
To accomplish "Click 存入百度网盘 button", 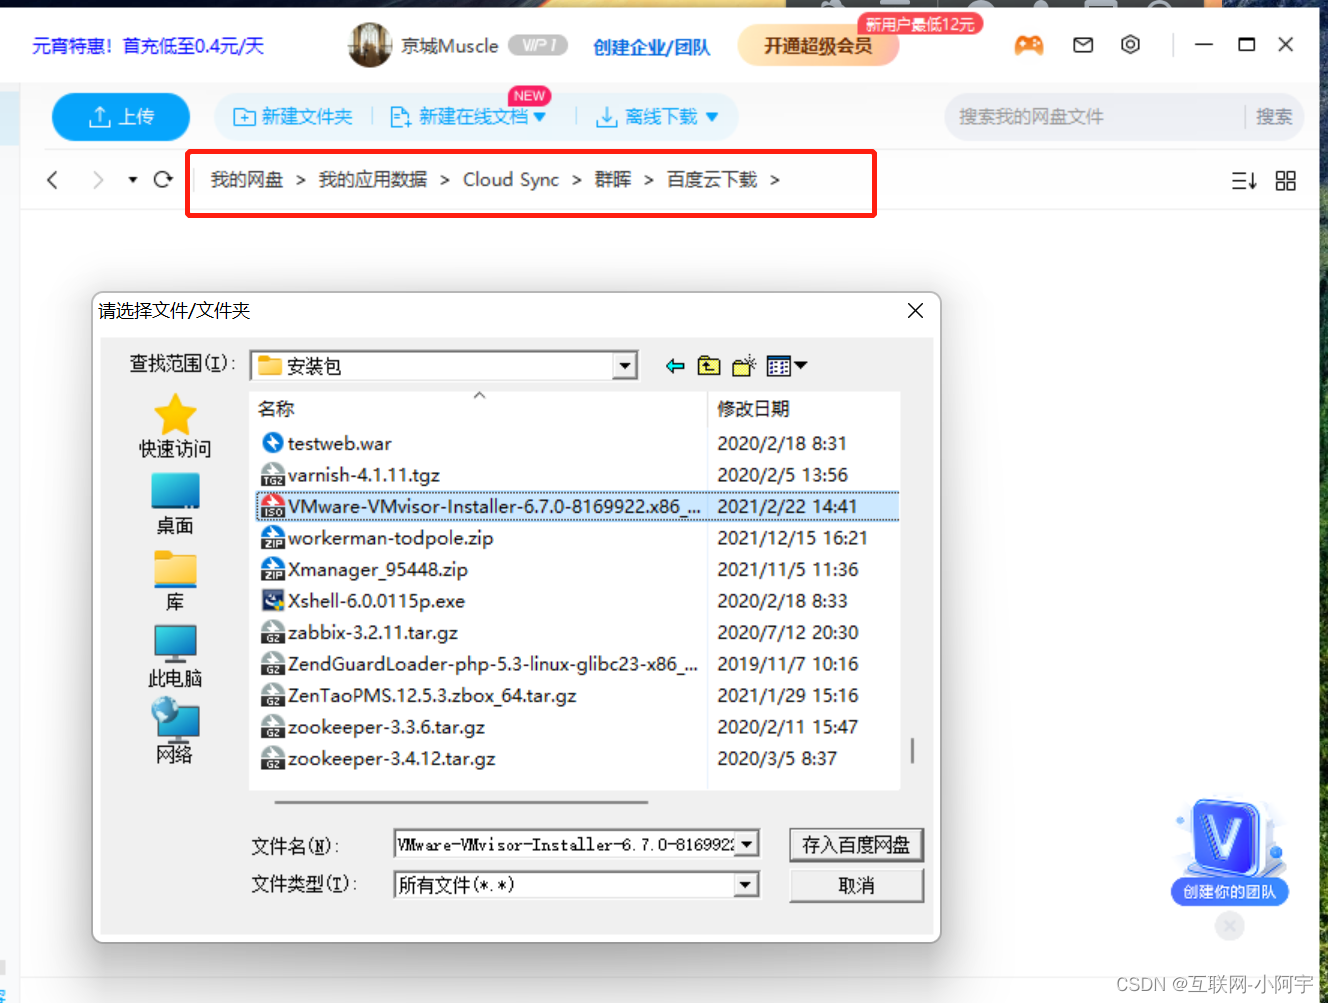I will (856, 845).
